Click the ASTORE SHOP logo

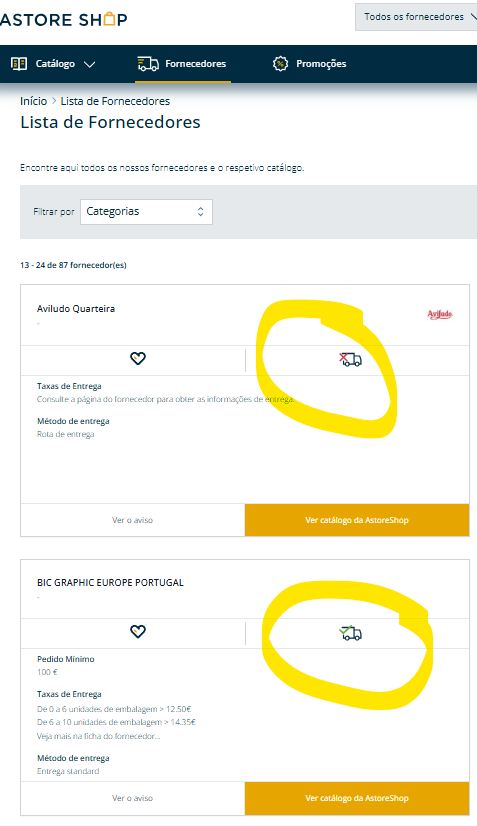click(64, 19)
